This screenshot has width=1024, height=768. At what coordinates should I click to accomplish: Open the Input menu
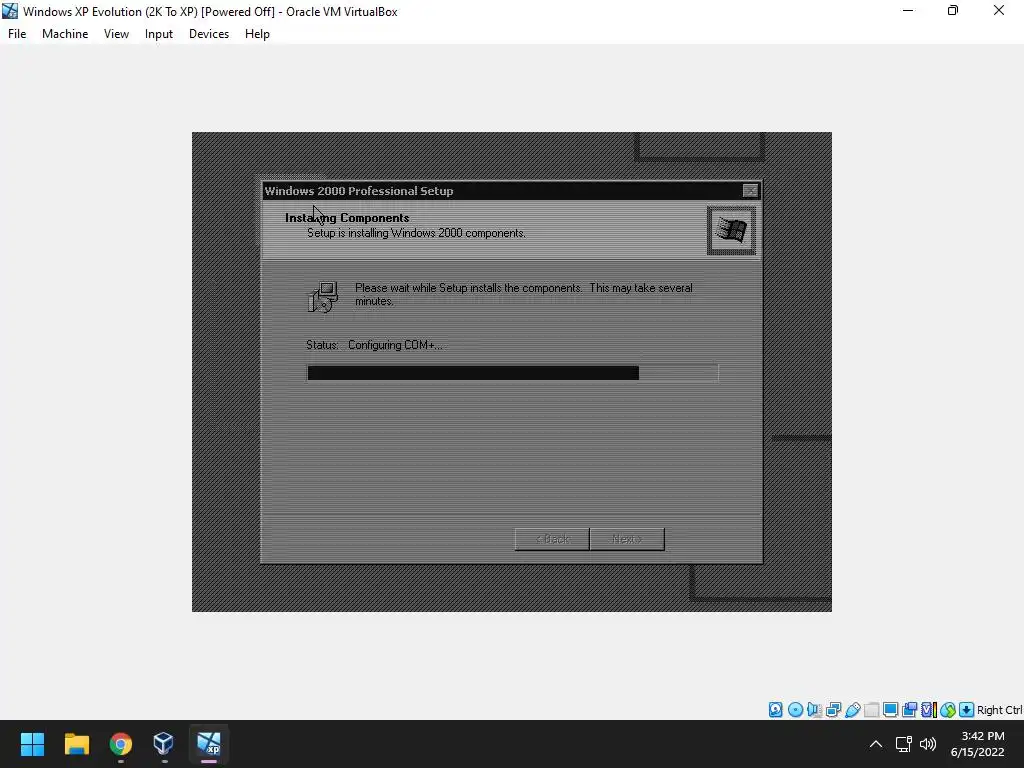pyautogui.click(x=159, y=34)
